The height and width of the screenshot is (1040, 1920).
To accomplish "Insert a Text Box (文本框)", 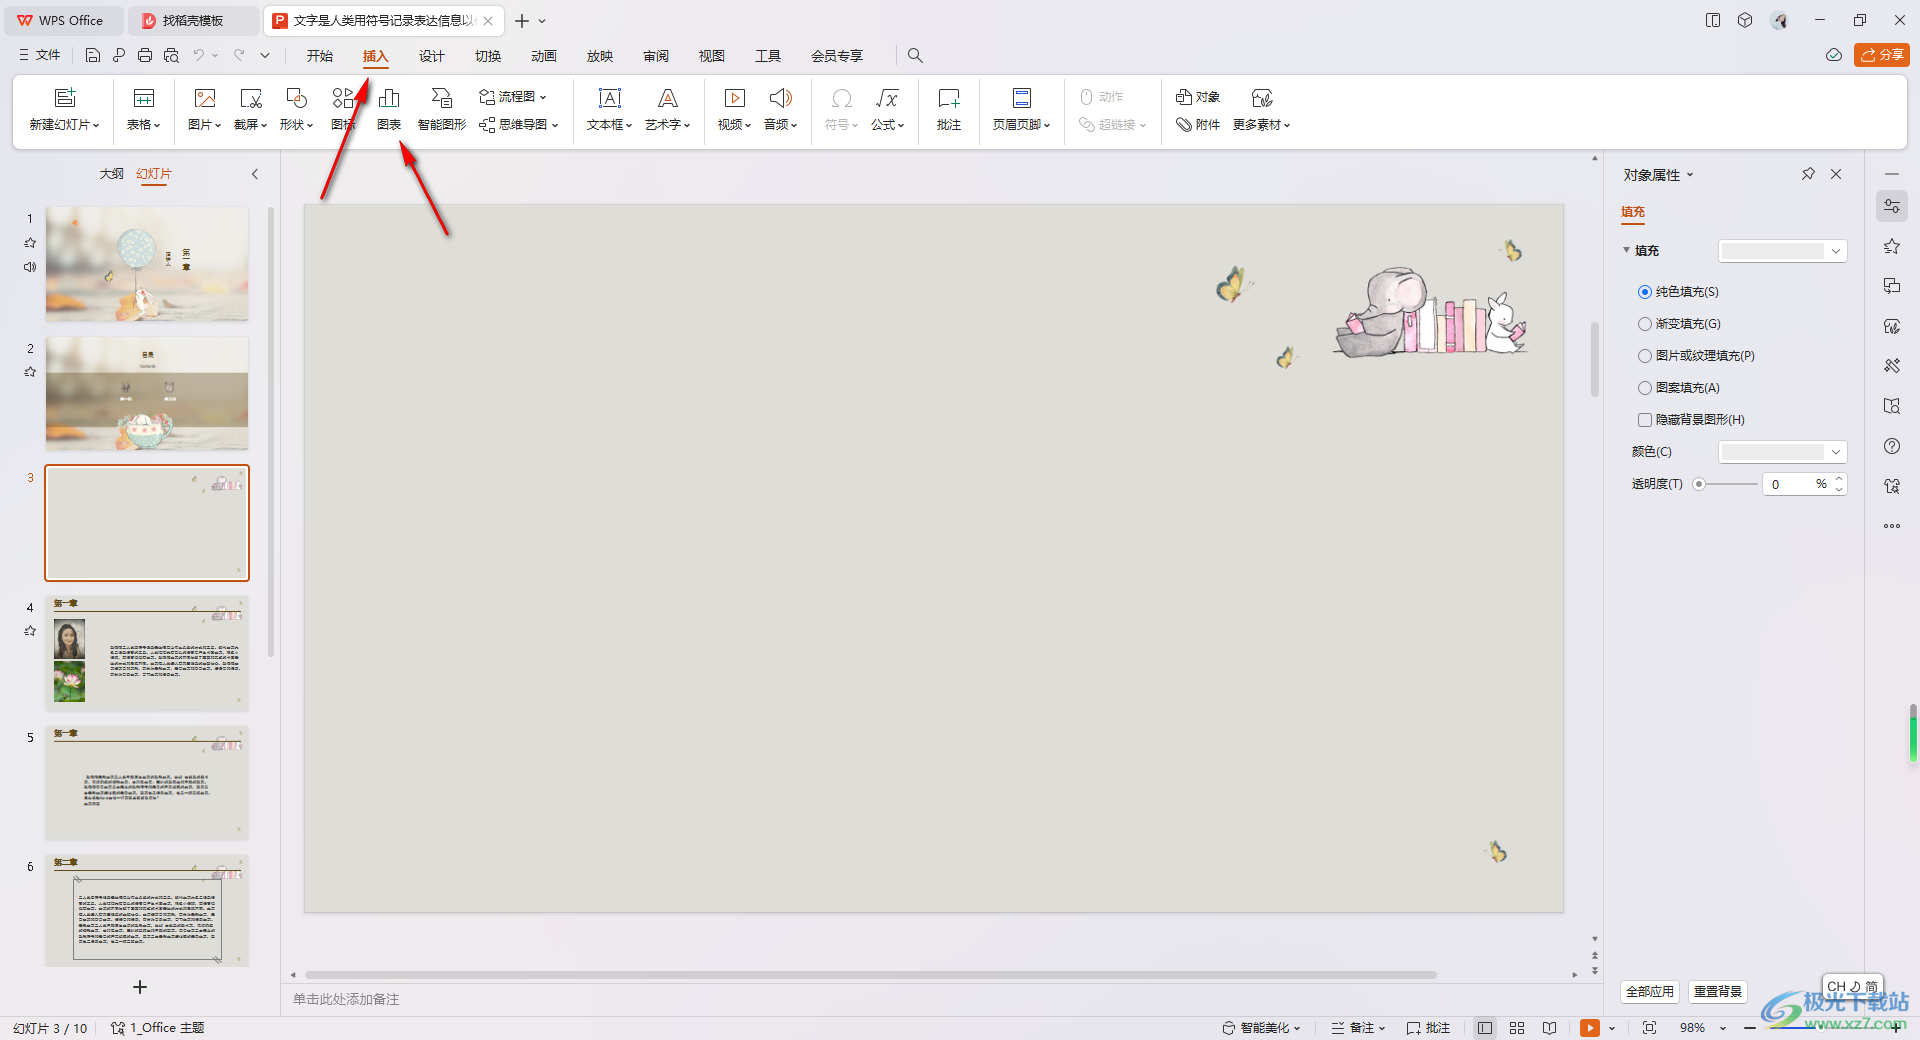I will 610,109.
